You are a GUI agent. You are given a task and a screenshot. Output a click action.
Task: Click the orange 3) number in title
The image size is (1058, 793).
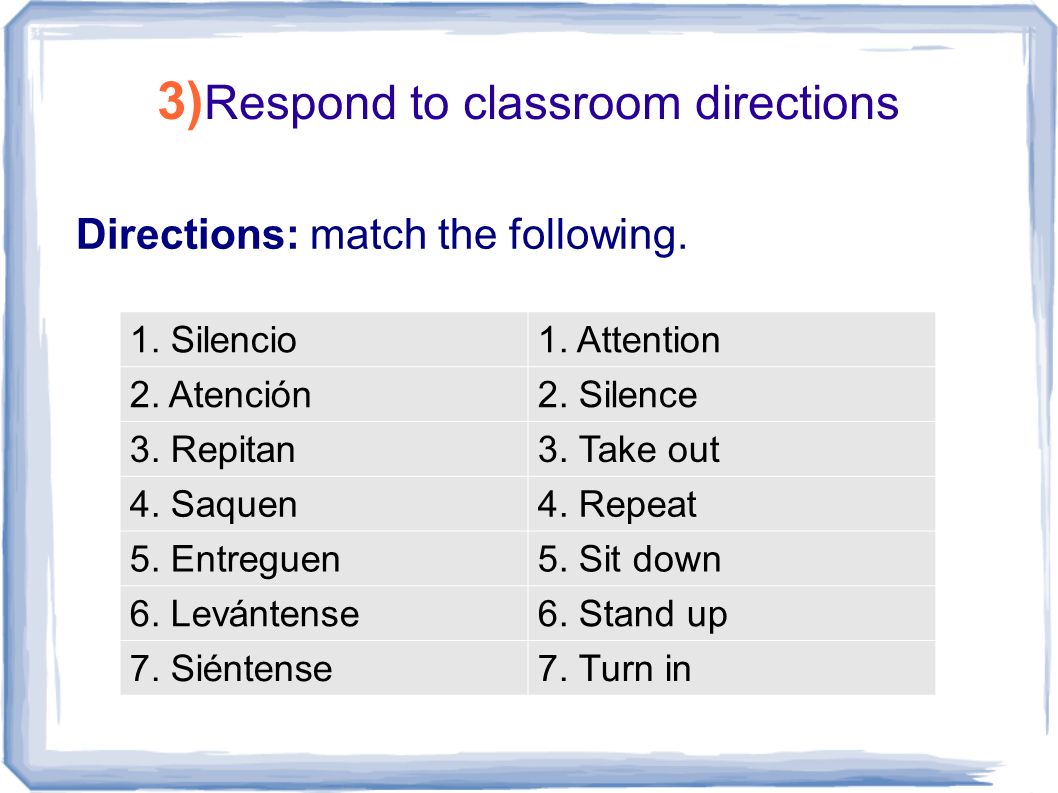point(180,103)
